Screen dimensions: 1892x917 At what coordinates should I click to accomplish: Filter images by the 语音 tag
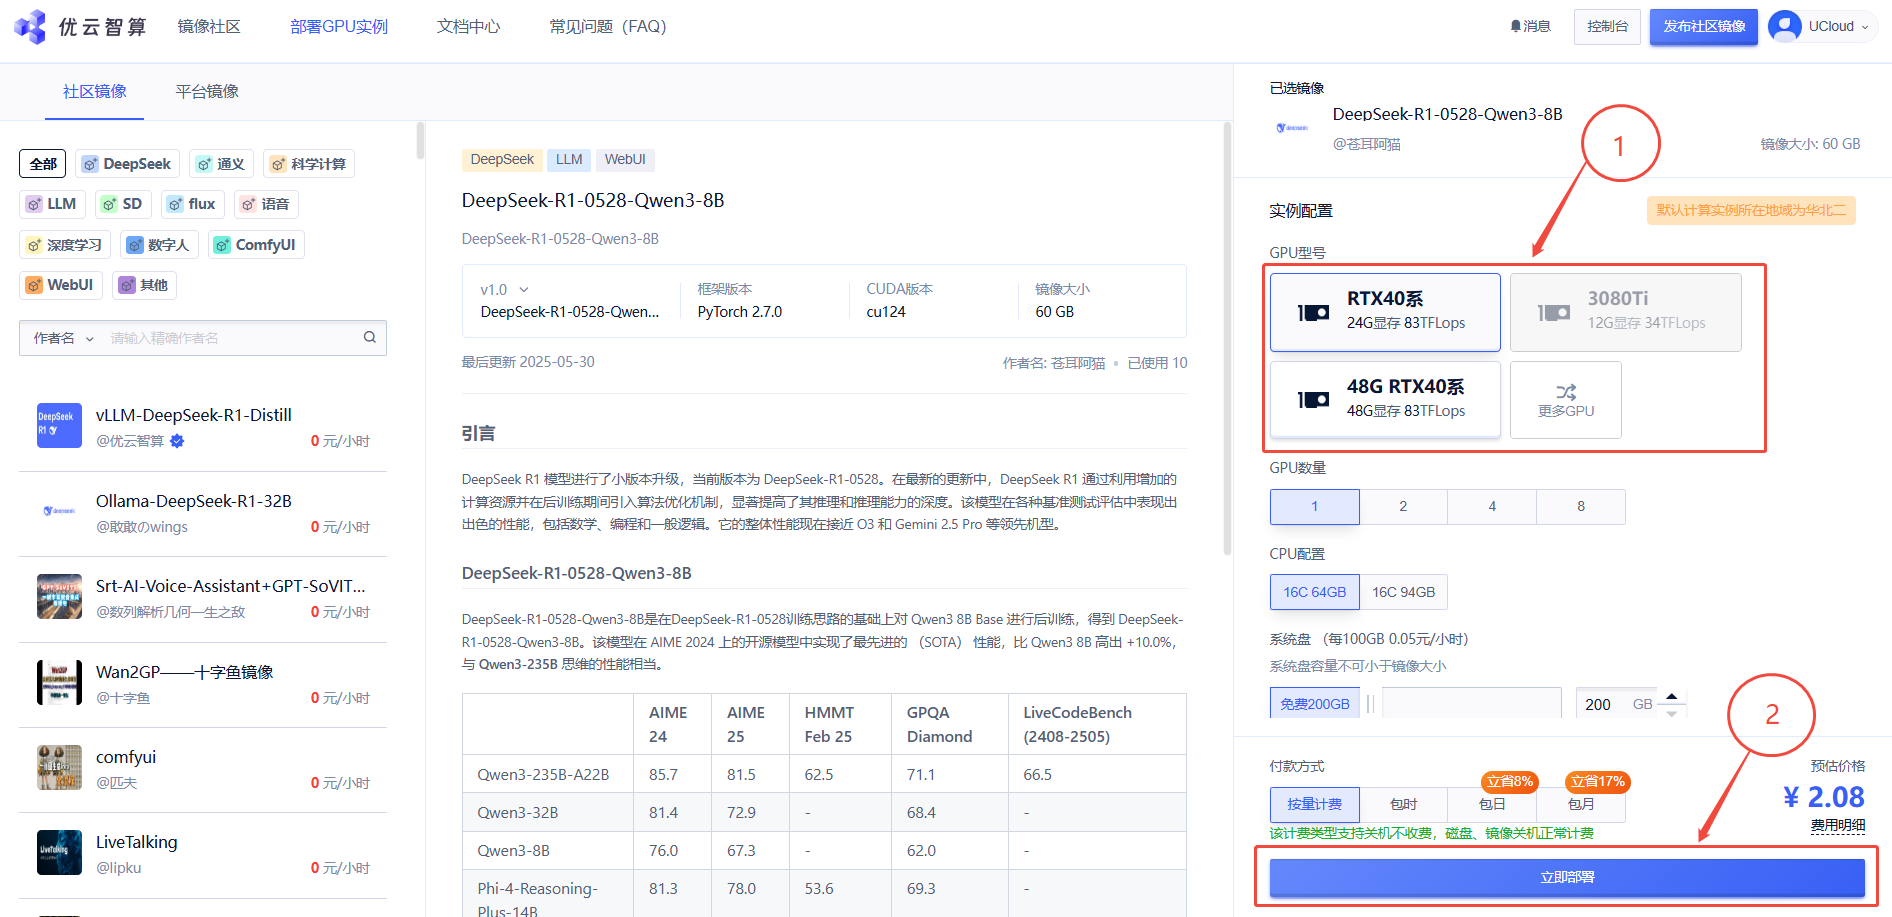click(266, 204)
